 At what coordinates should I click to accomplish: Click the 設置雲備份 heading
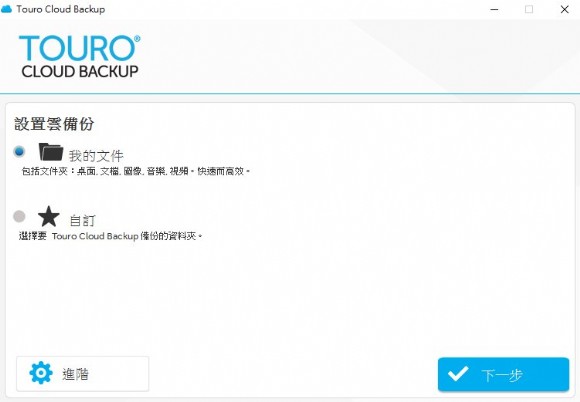point(54,124)
